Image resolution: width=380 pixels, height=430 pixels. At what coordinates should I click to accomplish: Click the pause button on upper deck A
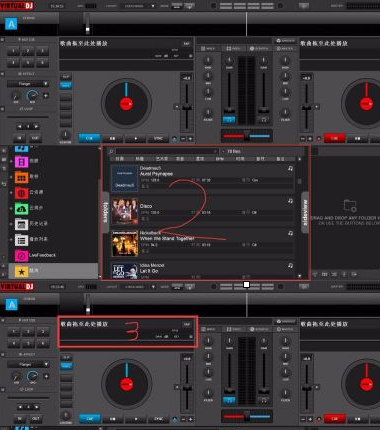coord(112,138)
